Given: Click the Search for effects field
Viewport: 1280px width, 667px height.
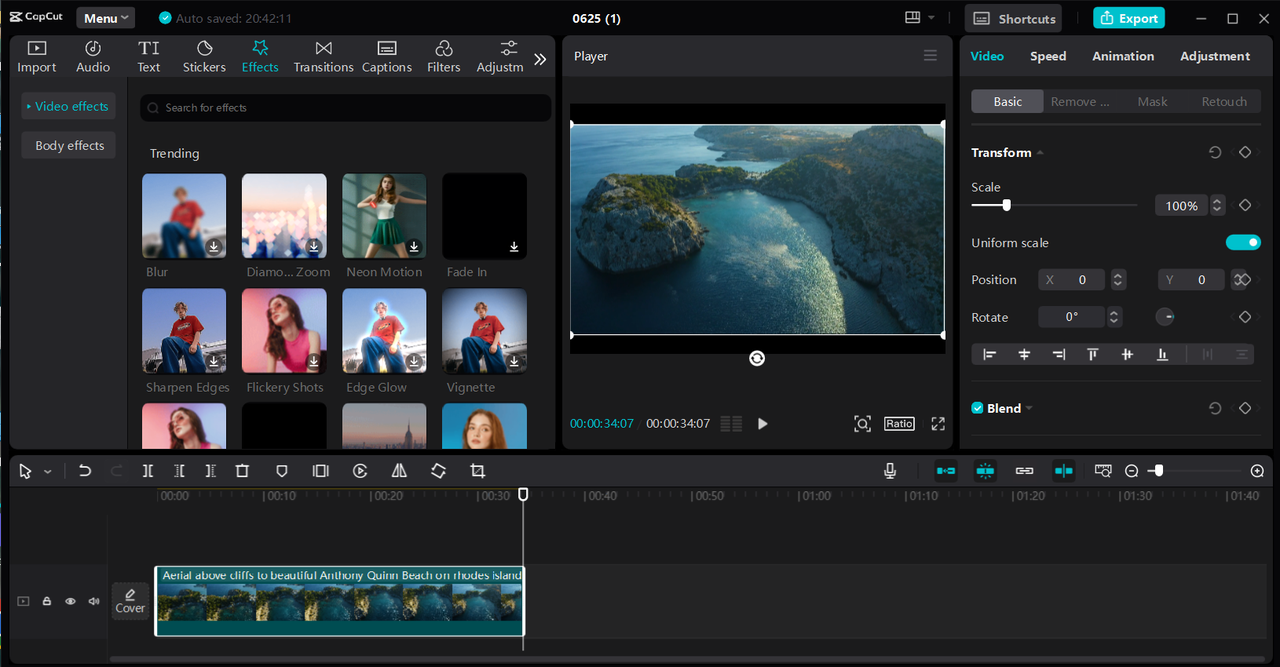Looking at the screenshot, I should 346,107.
